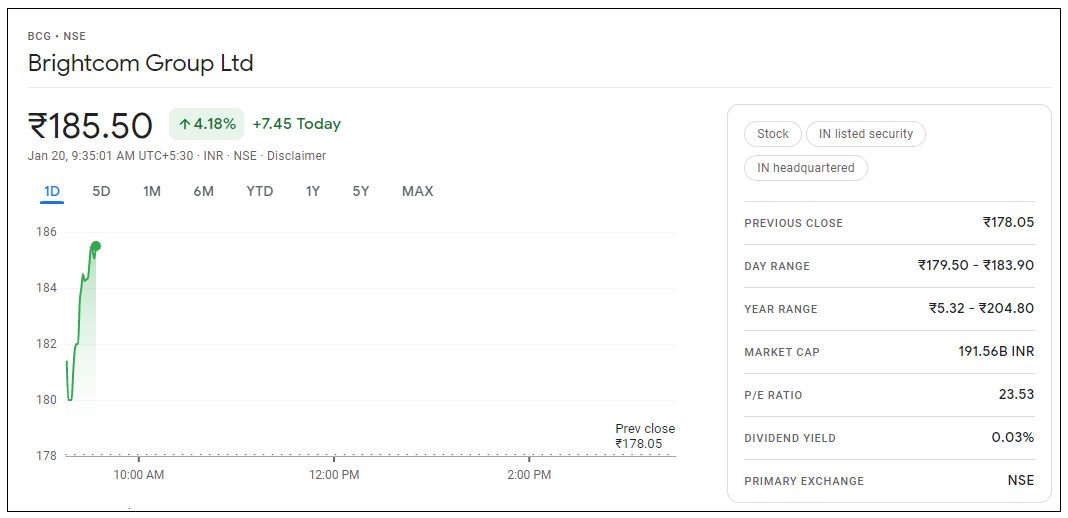Click the IN listed security chip

click(865, 134)
